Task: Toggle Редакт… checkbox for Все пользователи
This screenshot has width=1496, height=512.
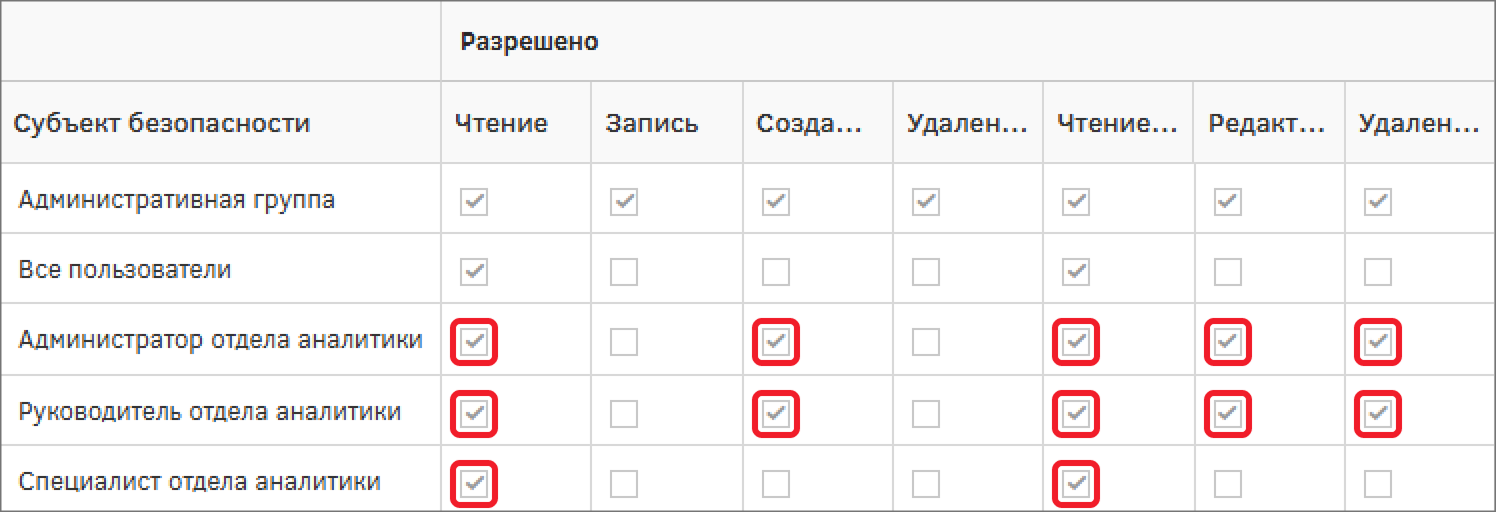Action: [1228, 271]
